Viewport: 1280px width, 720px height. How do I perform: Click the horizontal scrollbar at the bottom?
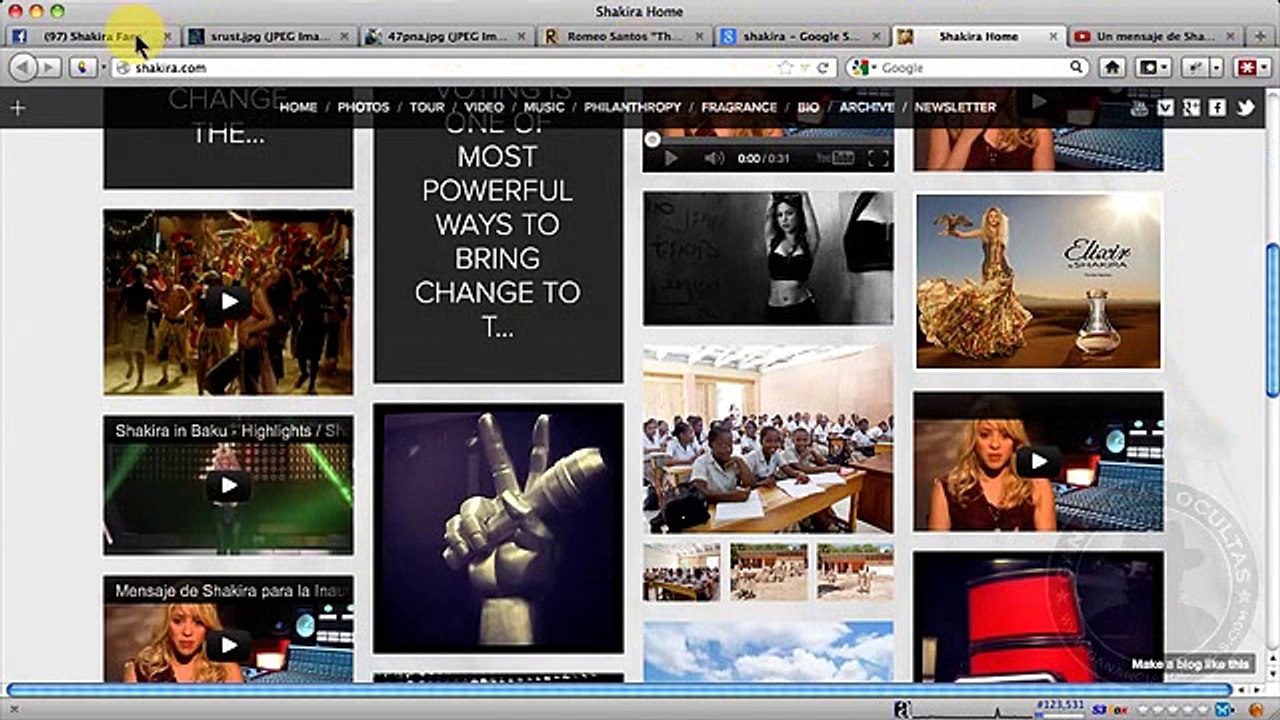click(618, 690)
